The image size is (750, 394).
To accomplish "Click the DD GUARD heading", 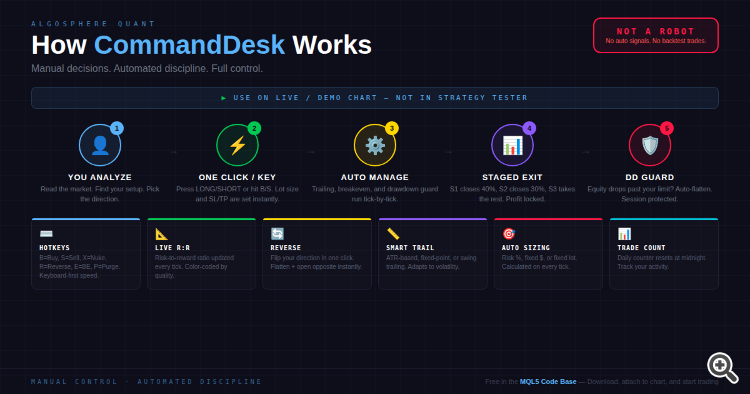I will tap(650, 177).
